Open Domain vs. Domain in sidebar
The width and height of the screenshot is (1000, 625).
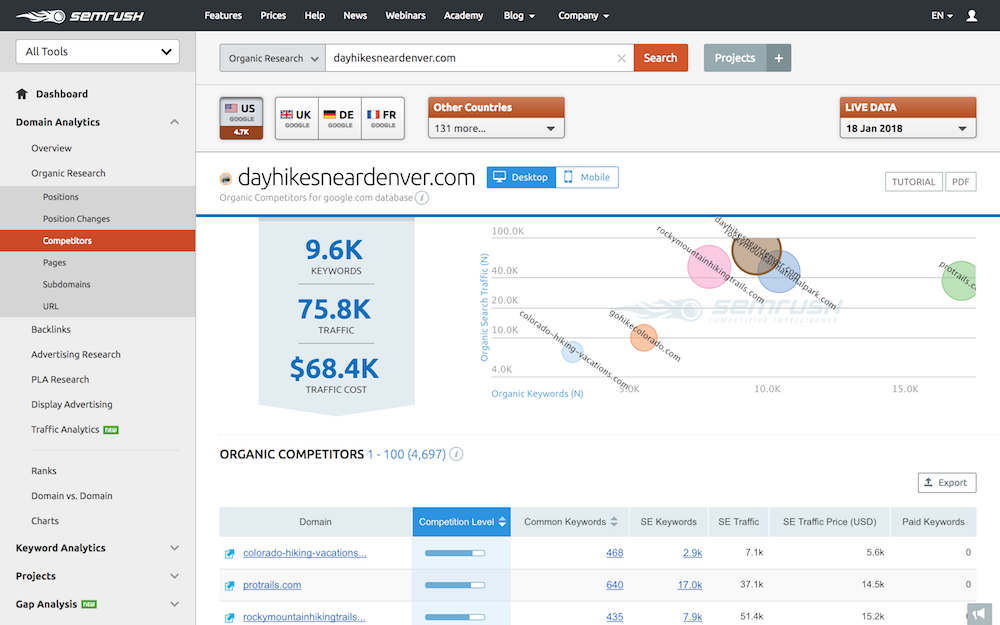[72, 496]
